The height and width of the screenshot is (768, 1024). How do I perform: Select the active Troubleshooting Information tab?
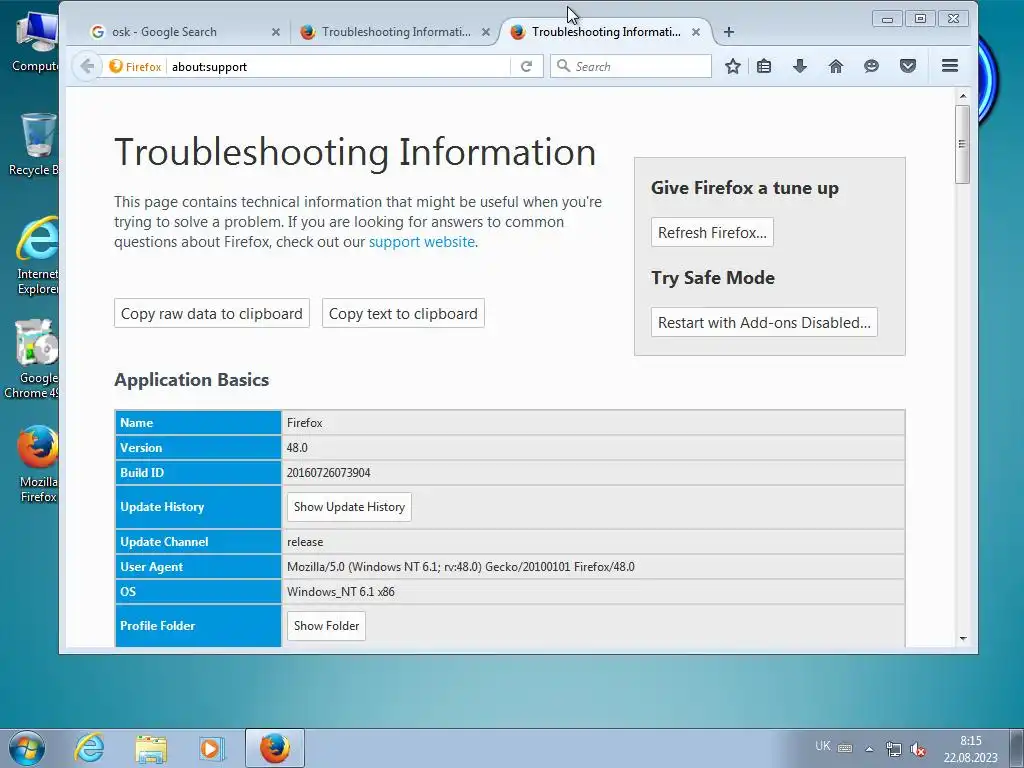[x=605, y=31]
